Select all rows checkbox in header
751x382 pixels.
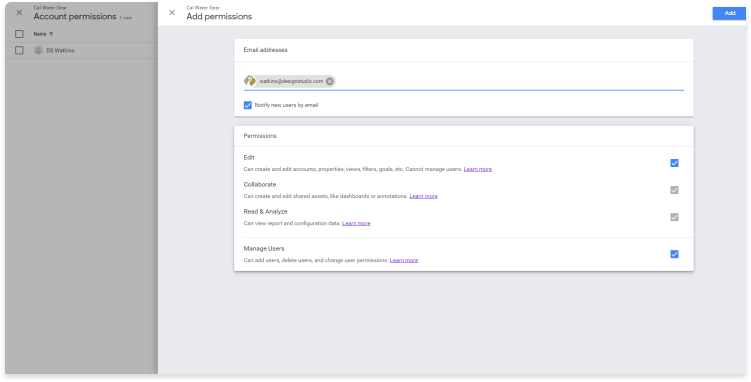[x=19, y=34]
